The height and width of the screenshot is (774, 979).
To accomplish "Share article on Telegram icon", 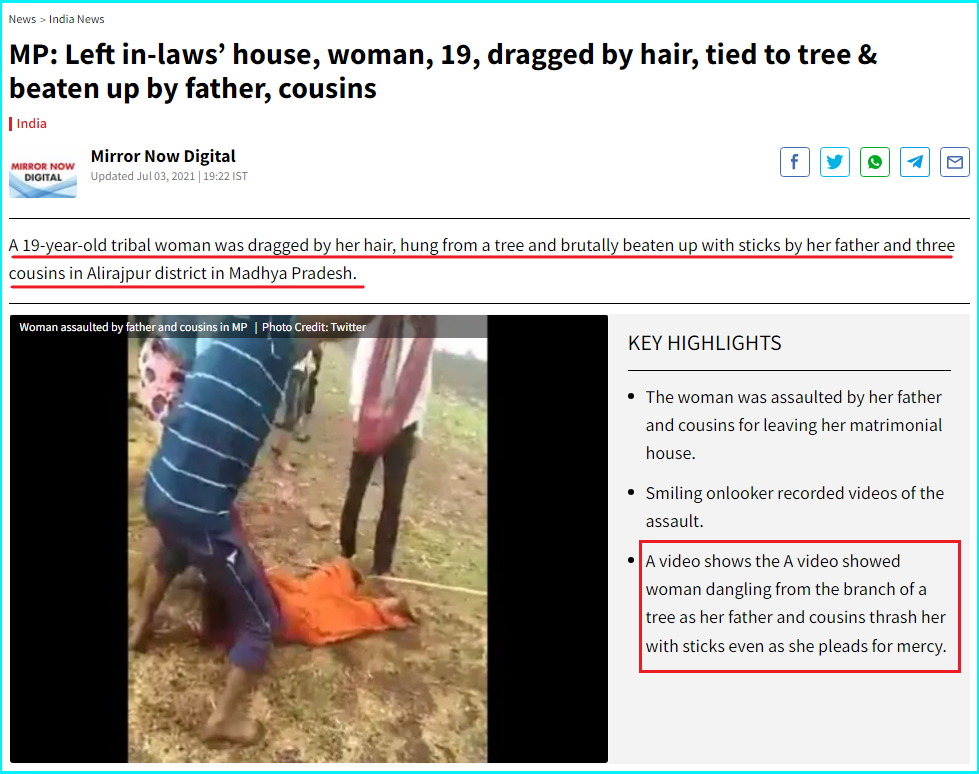I will point(915,162).
